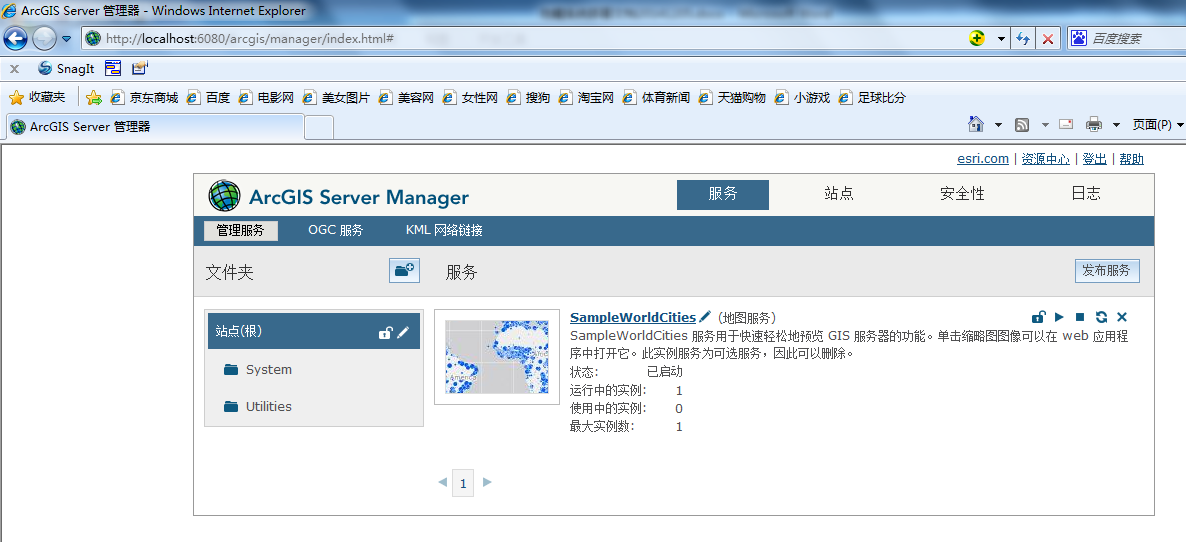The image size is (1186, 542).
Task: Click the ArcGIS globe logo
Action: (x=225, y=196)
